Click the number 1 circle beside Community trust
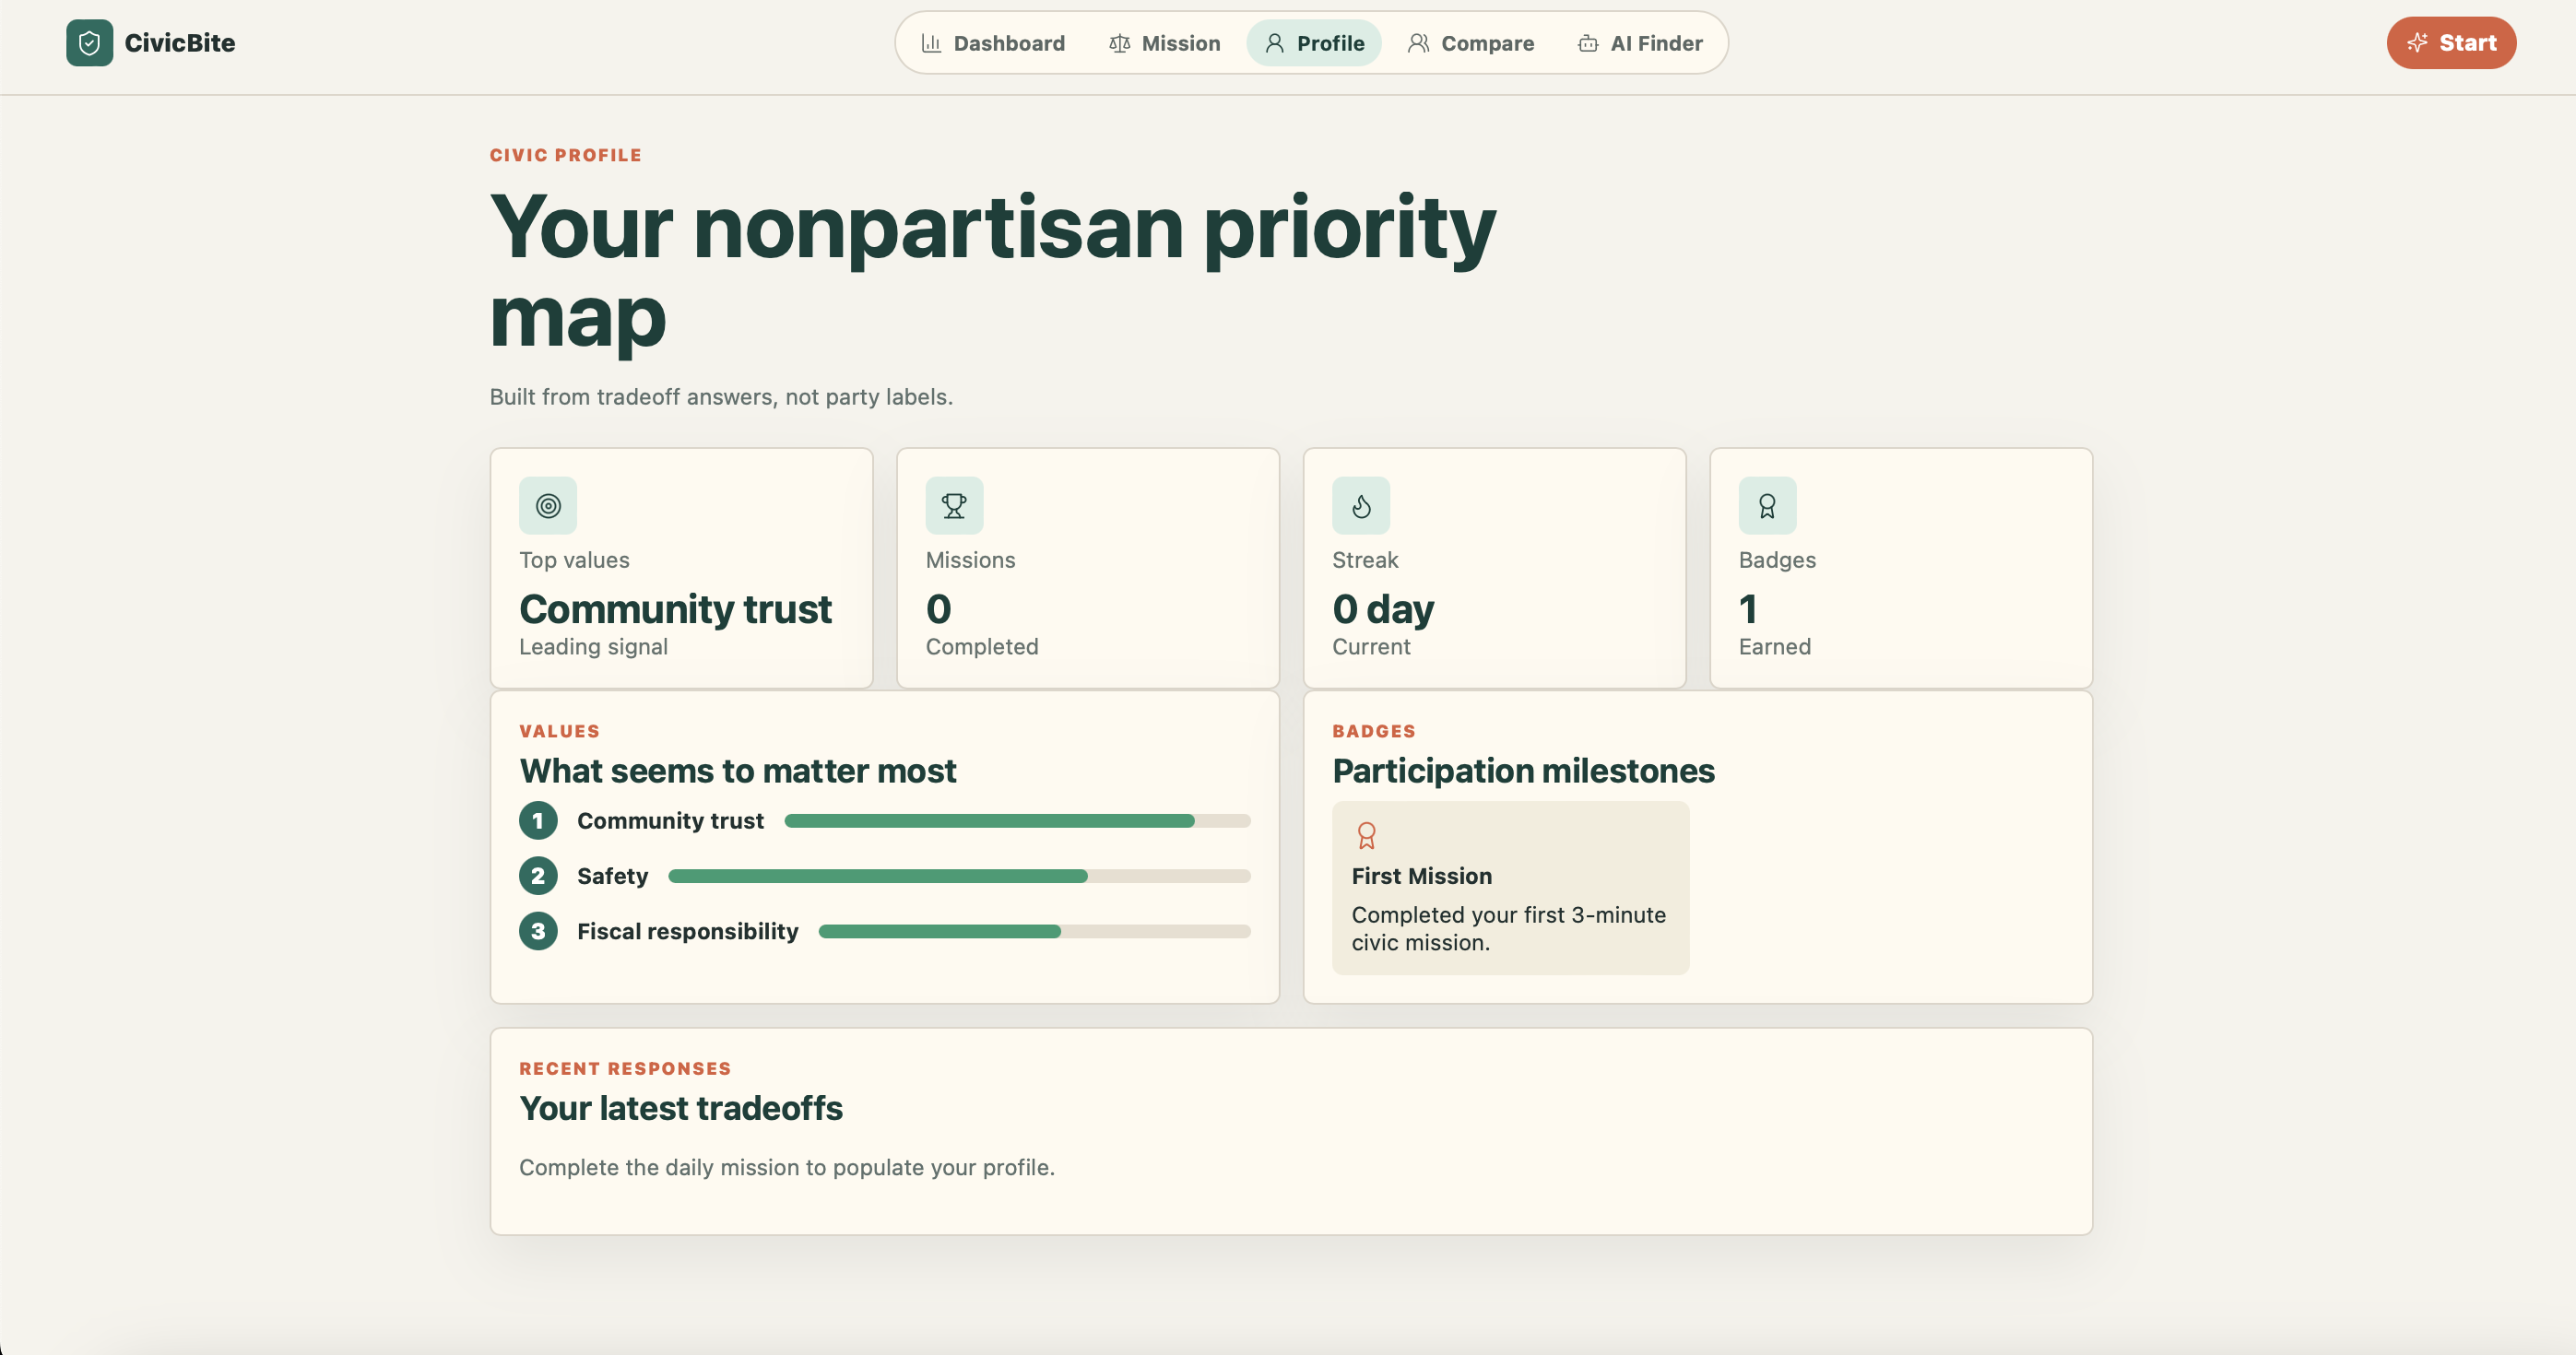Image resolution: width=2576 pixels, height=1355 pixels. tap(538, 821)
